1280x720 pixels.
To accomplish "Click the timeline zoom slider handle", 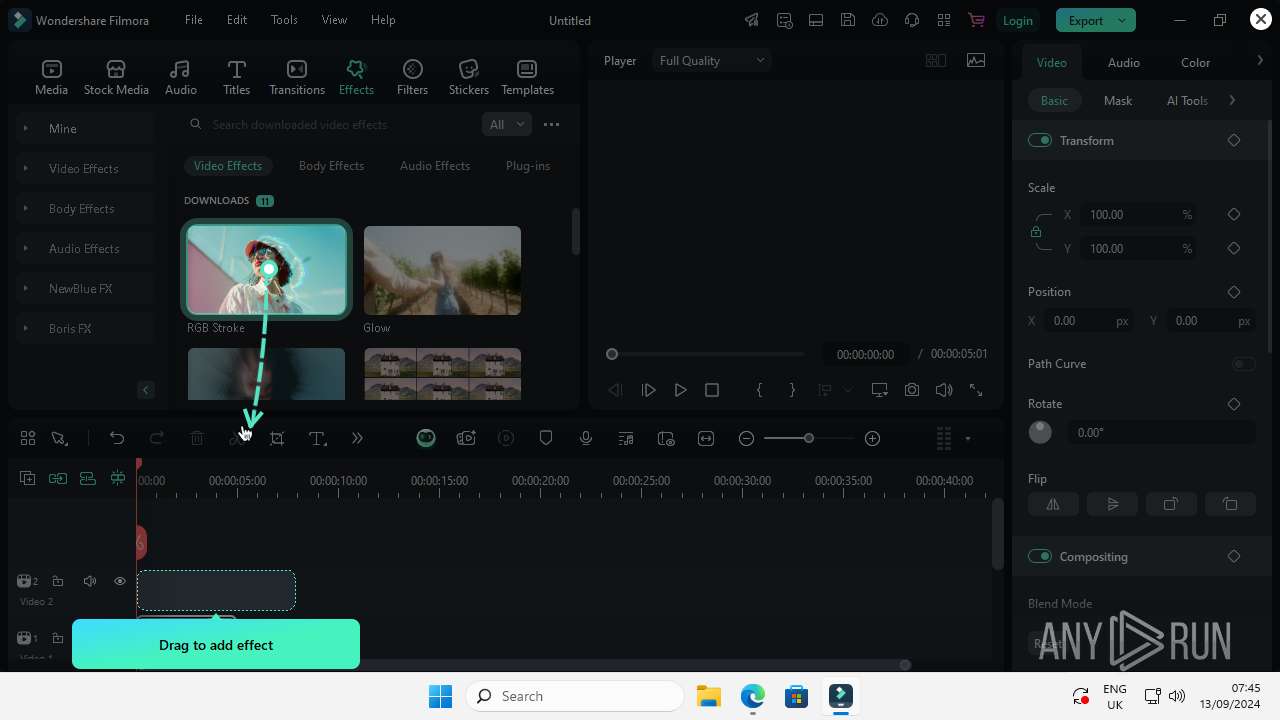I will coord(809,438).
